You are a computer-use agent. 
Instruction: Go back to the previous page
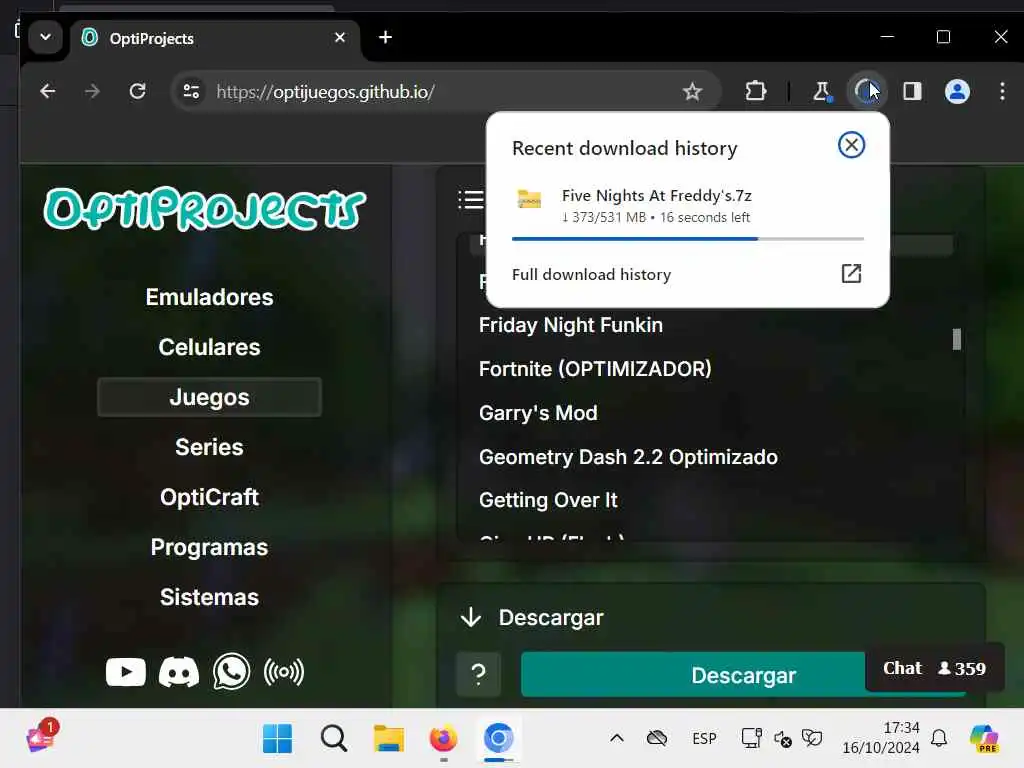[x=48, y=91]
